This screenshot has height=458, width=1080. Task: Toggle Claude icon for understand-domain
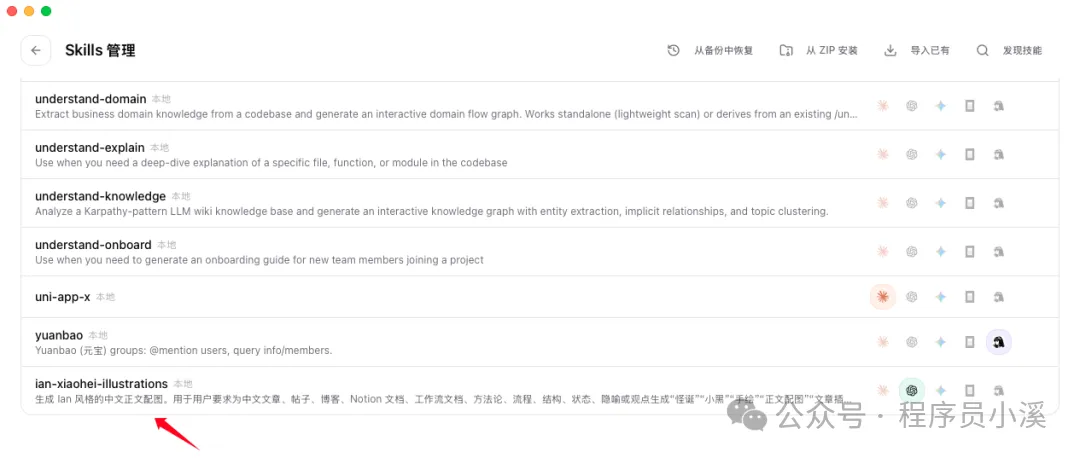tap(882, 106)
